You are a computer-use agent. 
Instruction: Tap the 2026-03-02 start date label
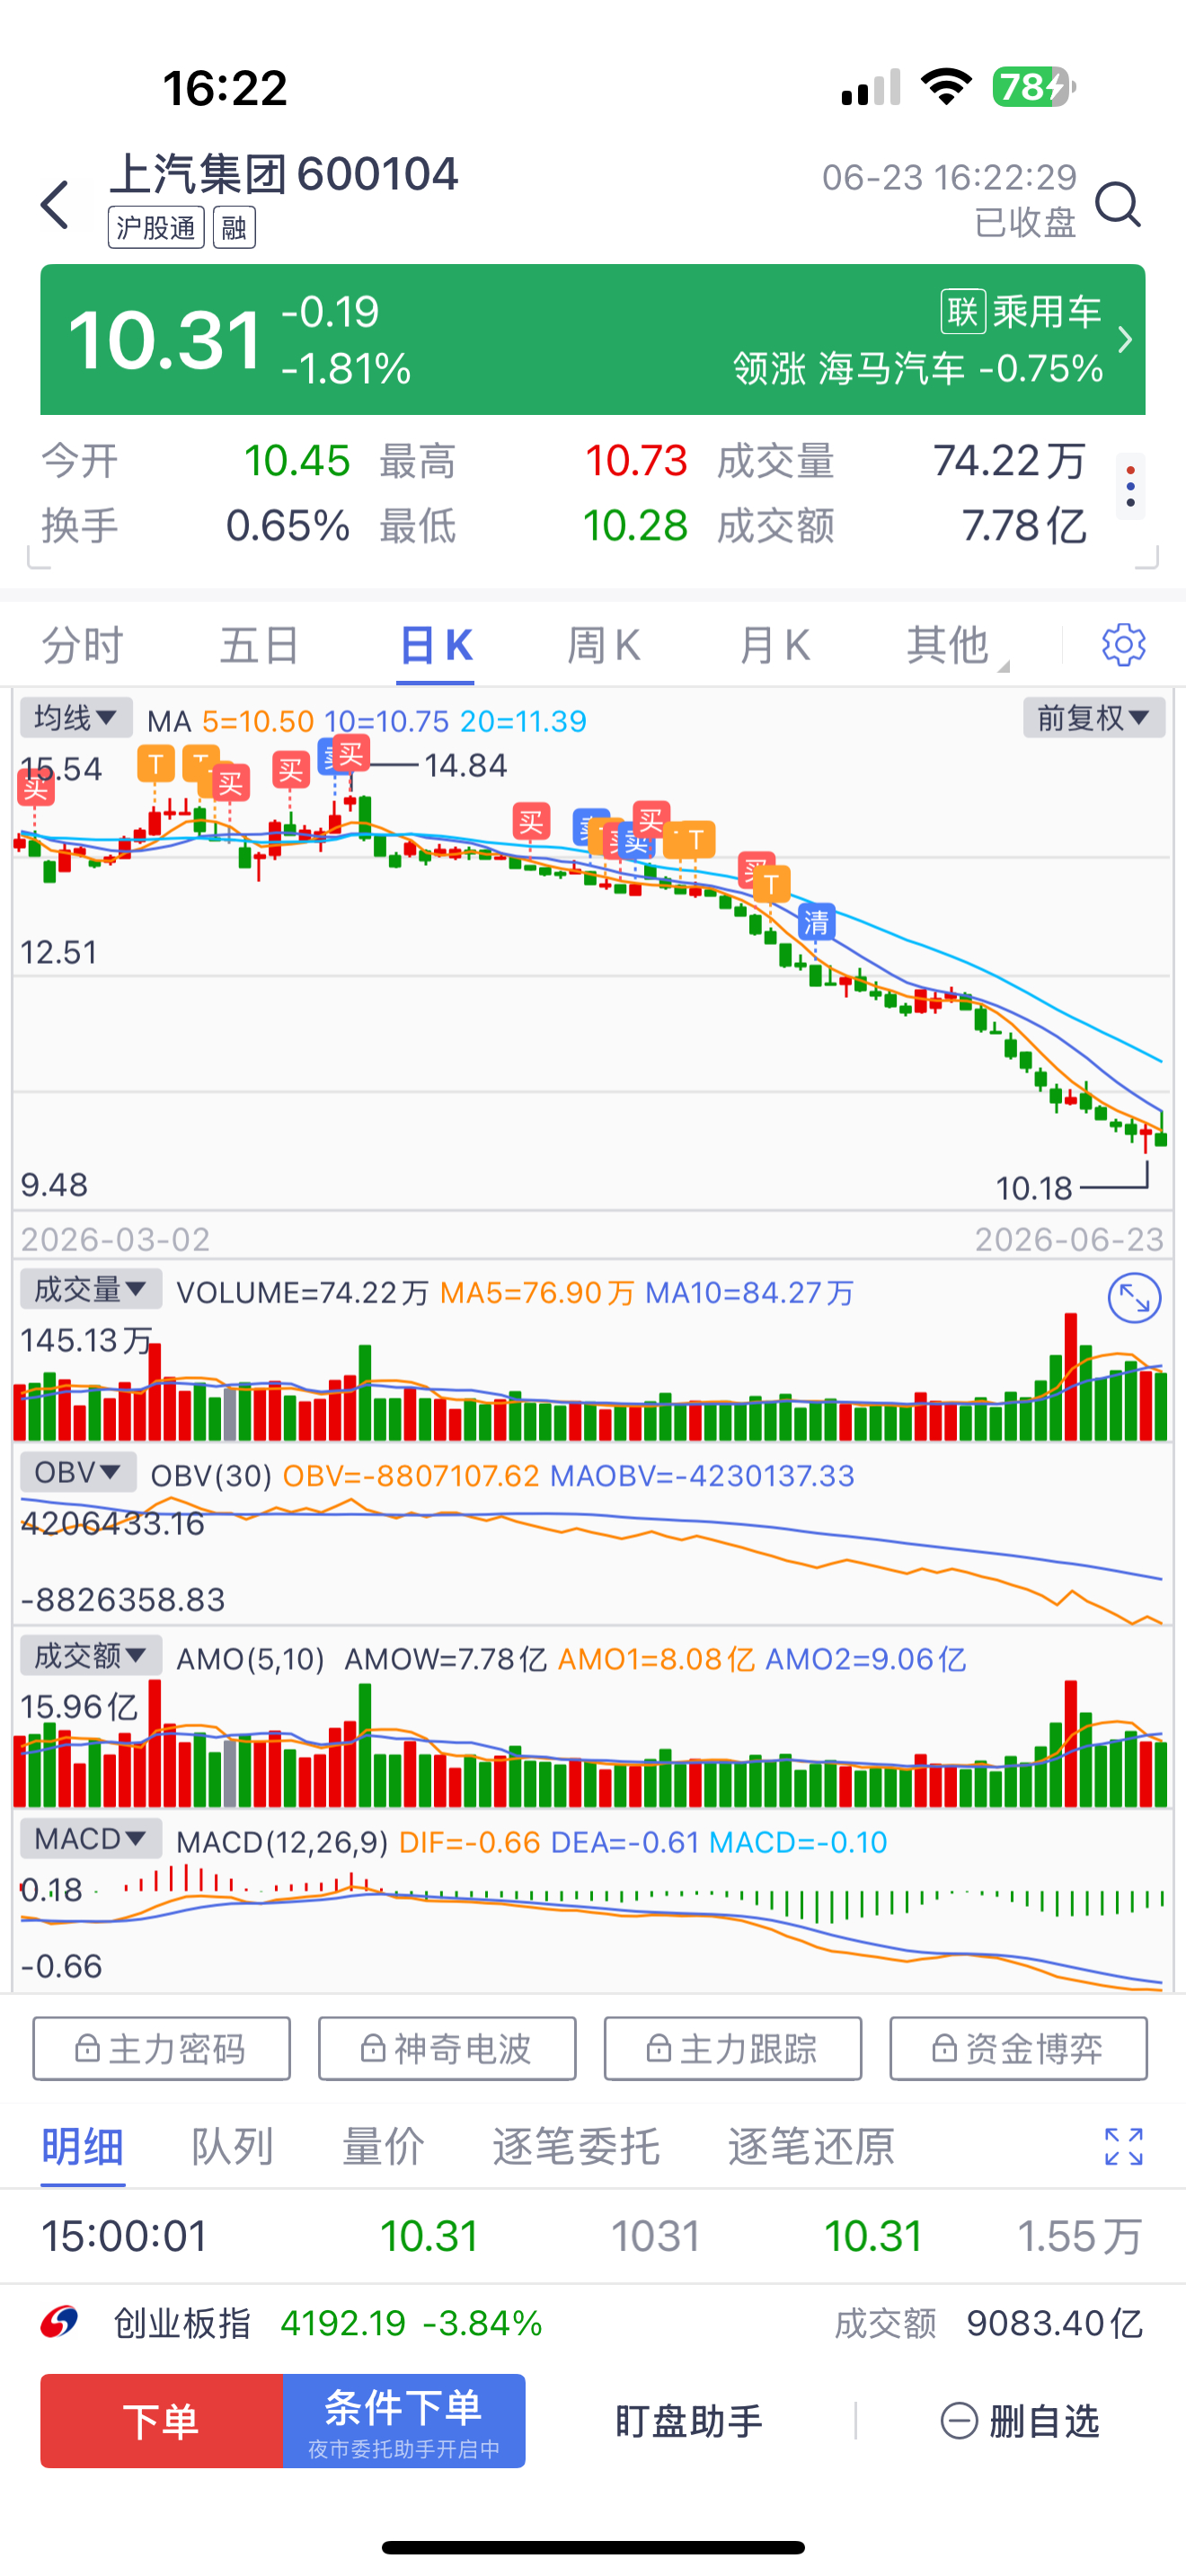tap(116, 1240)
